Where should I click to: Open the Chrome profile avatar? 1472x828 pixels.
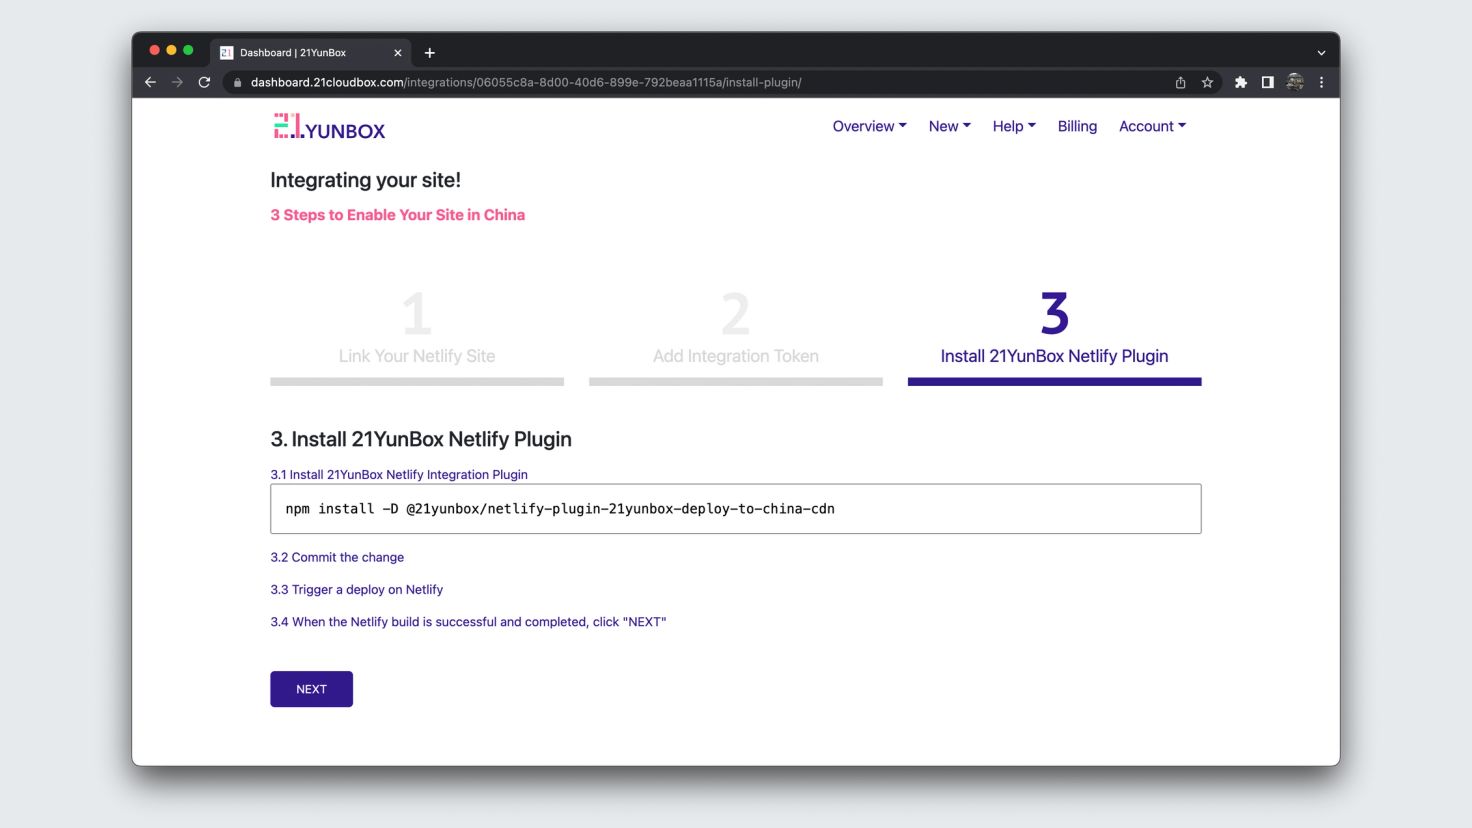click(x=1295, y=82)
